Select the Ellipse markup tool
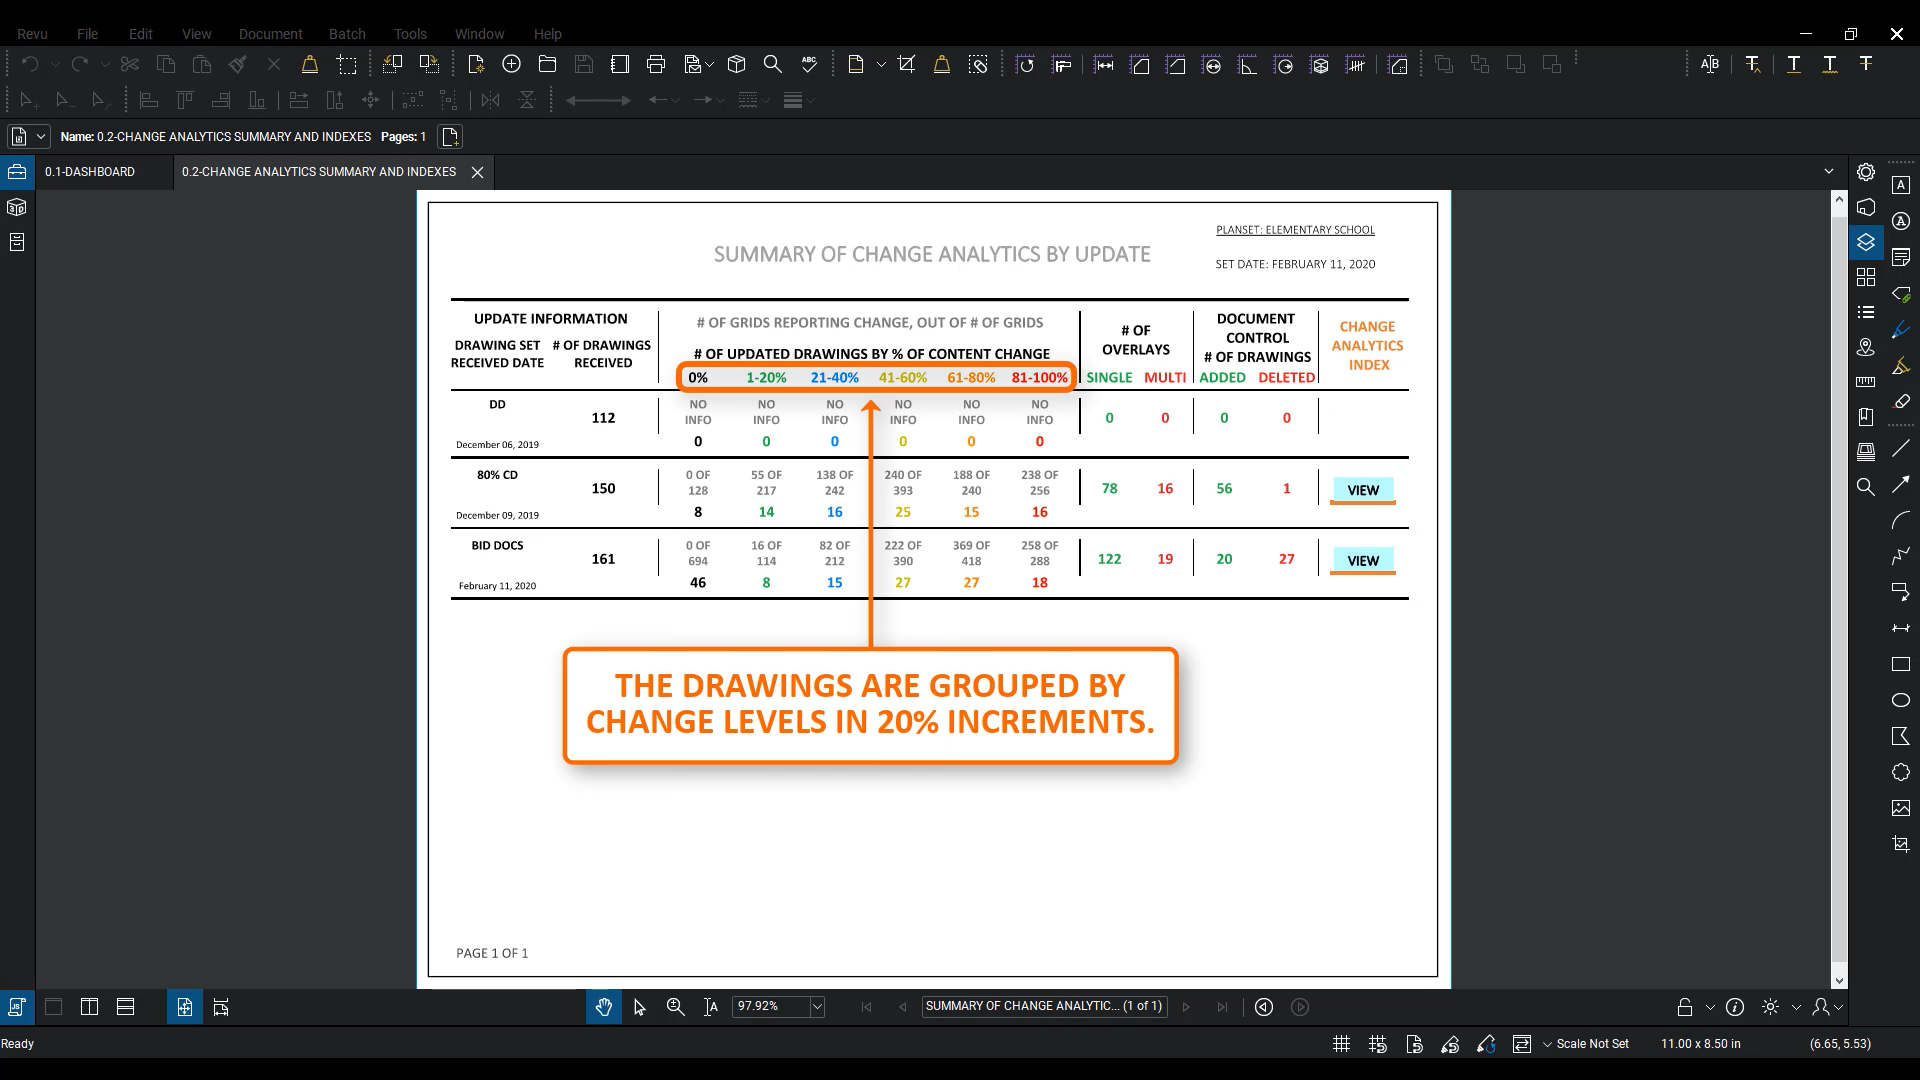The height and width of the screenshot is (1080, 1920). coord(1901,700)
